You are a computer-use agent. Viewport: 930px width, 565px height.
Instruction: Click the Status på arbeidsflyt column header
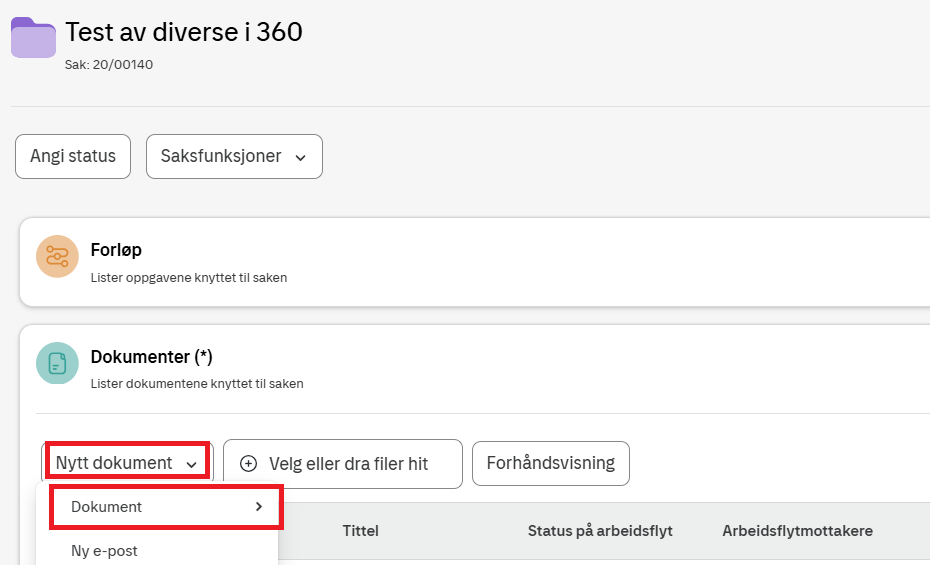click(x=600, y=531)
